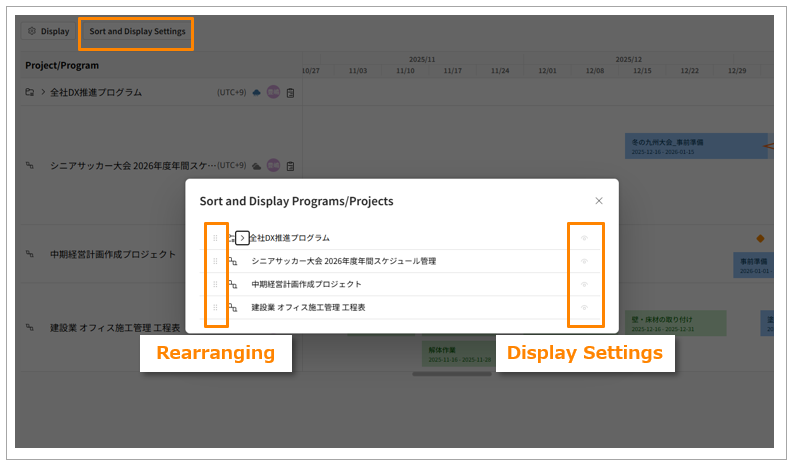This screenshot has width=793, height=463.
Task: Hide シニアサッカー大会 project using eye icon
Action: tap(585, 261)
